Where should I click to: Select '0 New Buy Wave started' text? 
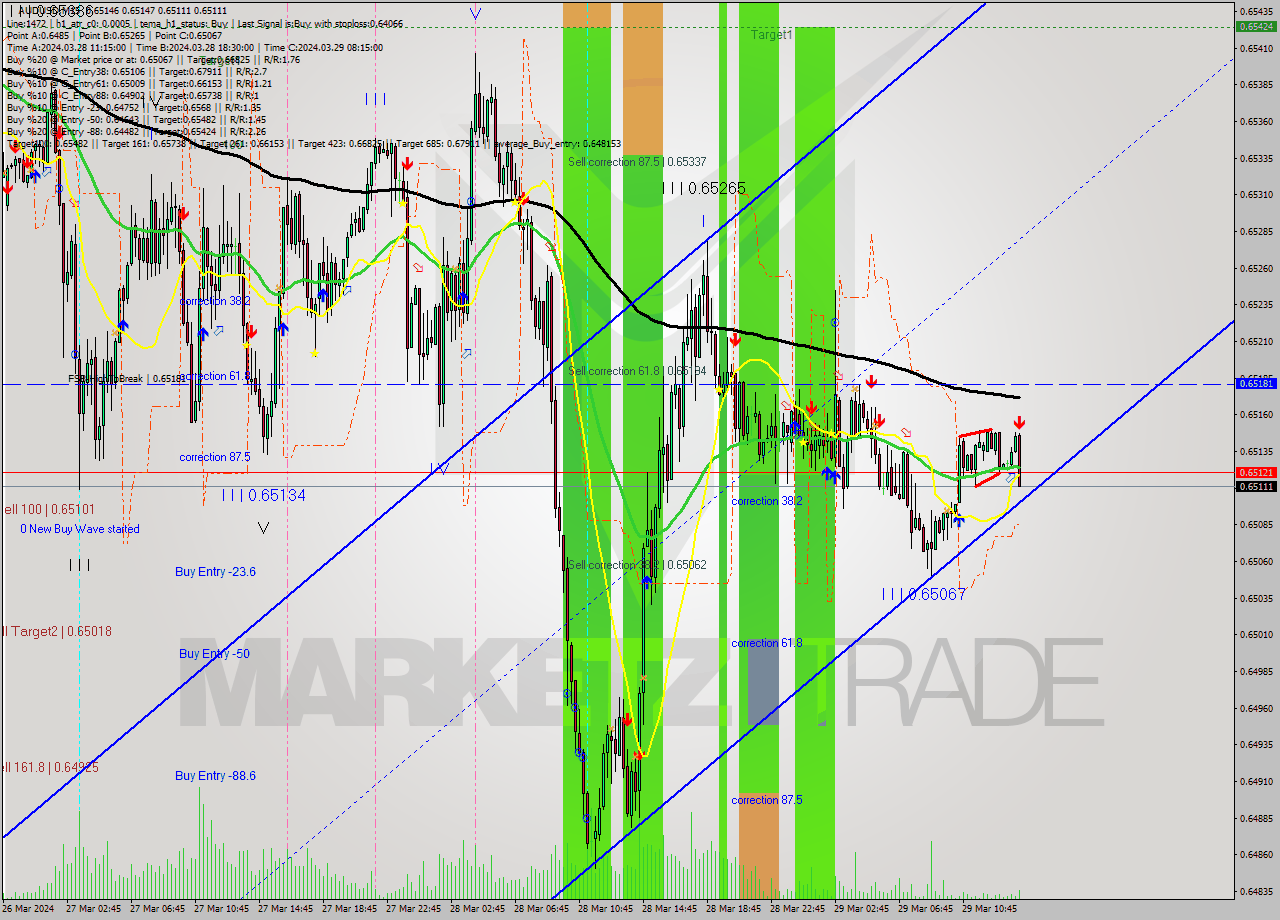(x=80, y=529)
